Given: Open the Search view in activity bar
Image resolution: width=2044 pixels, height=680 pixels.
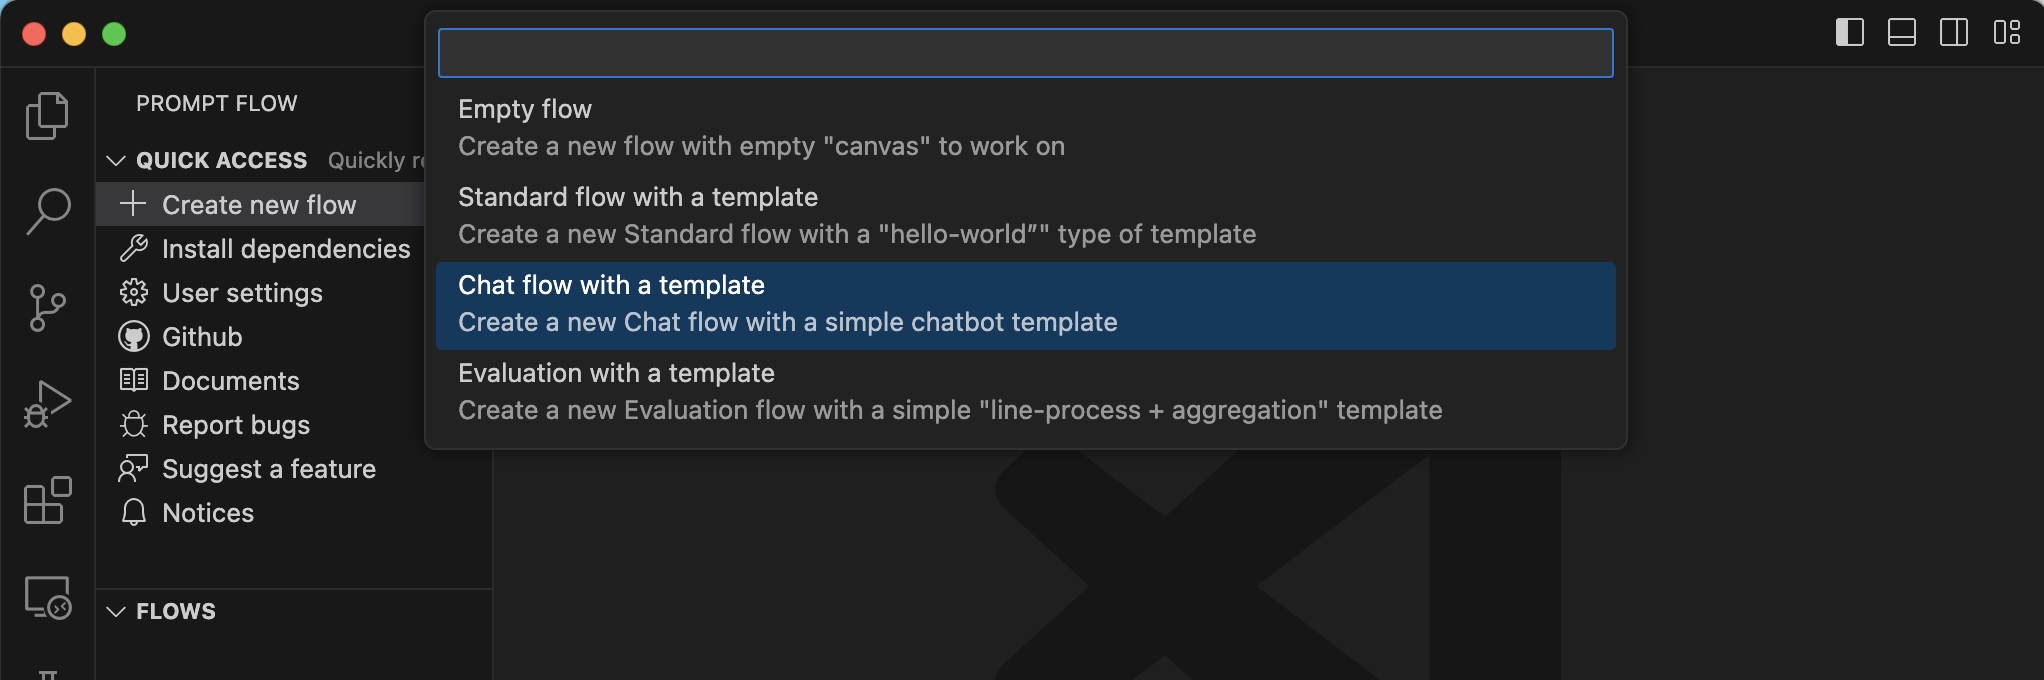Looking at the screenshot, I should point(47,211).
